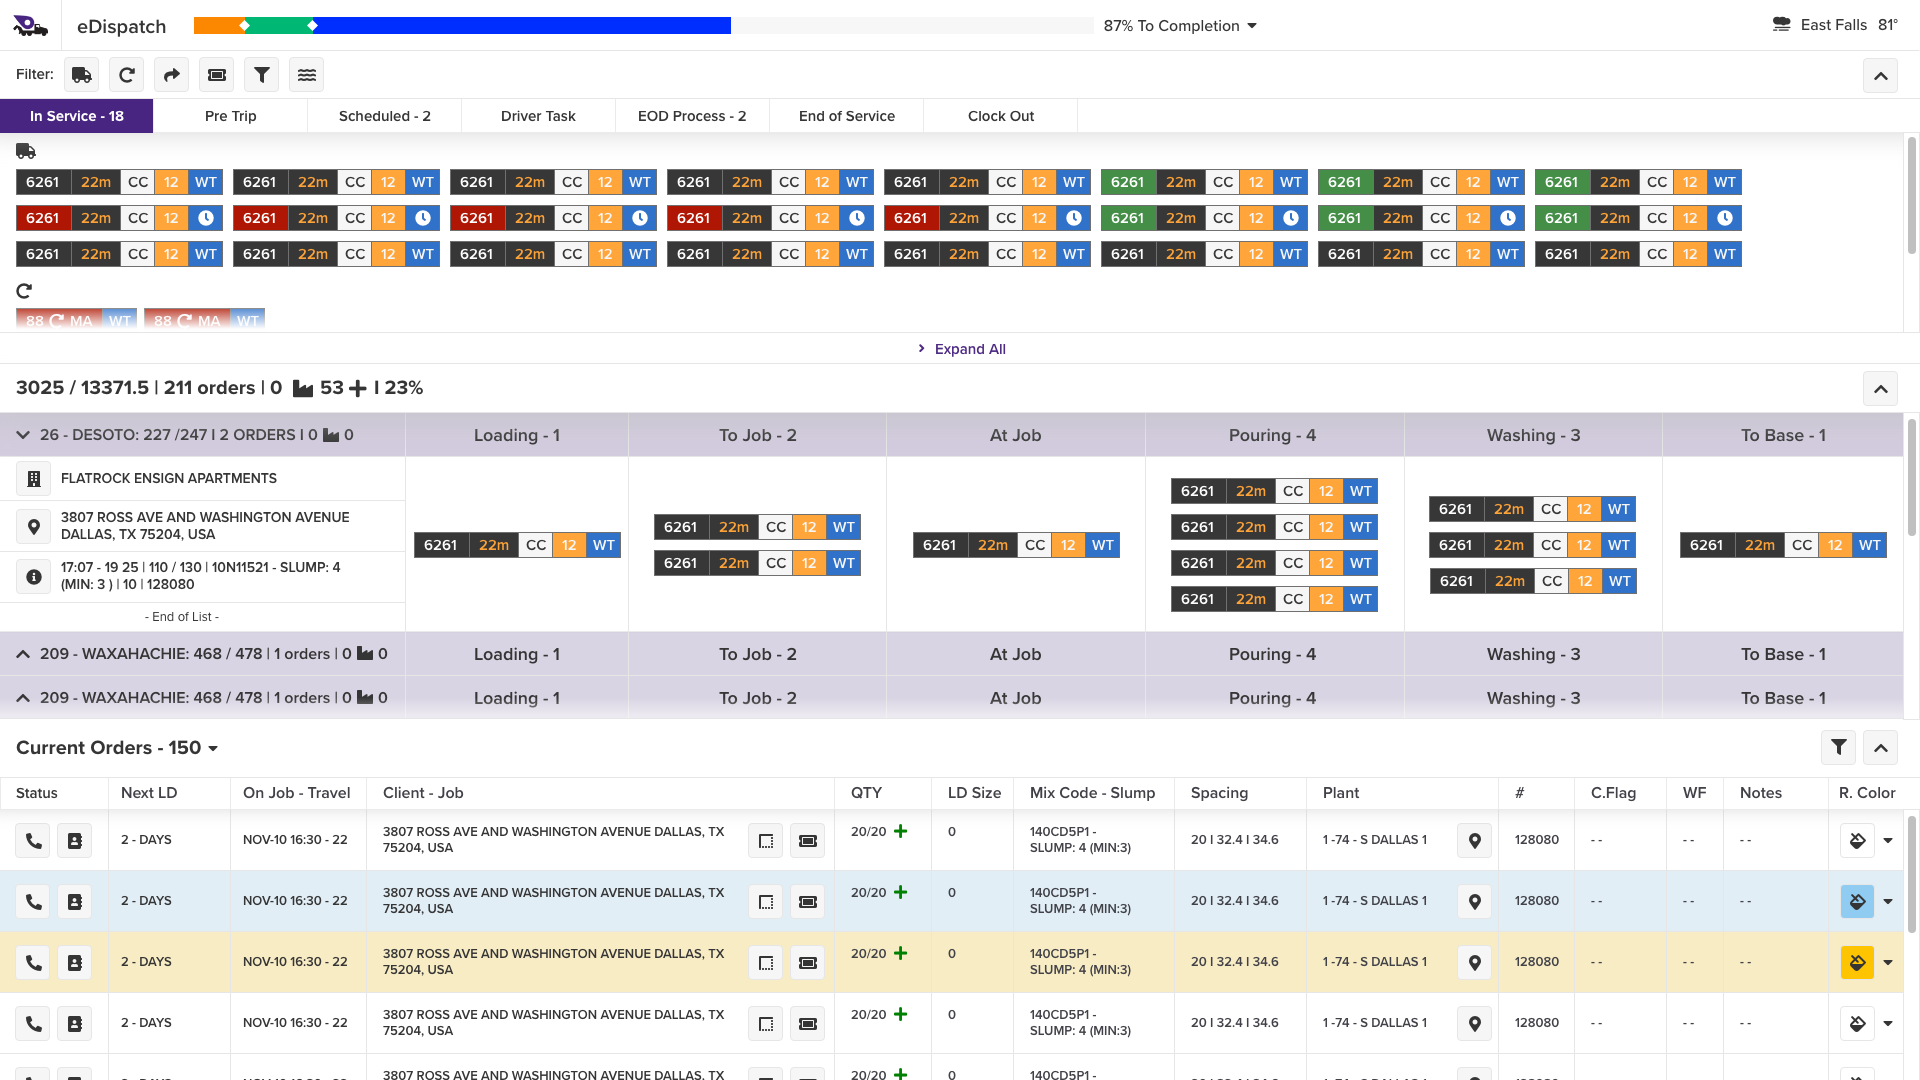
Task: Toggle the lines filter icon
Action: (306, 75)
